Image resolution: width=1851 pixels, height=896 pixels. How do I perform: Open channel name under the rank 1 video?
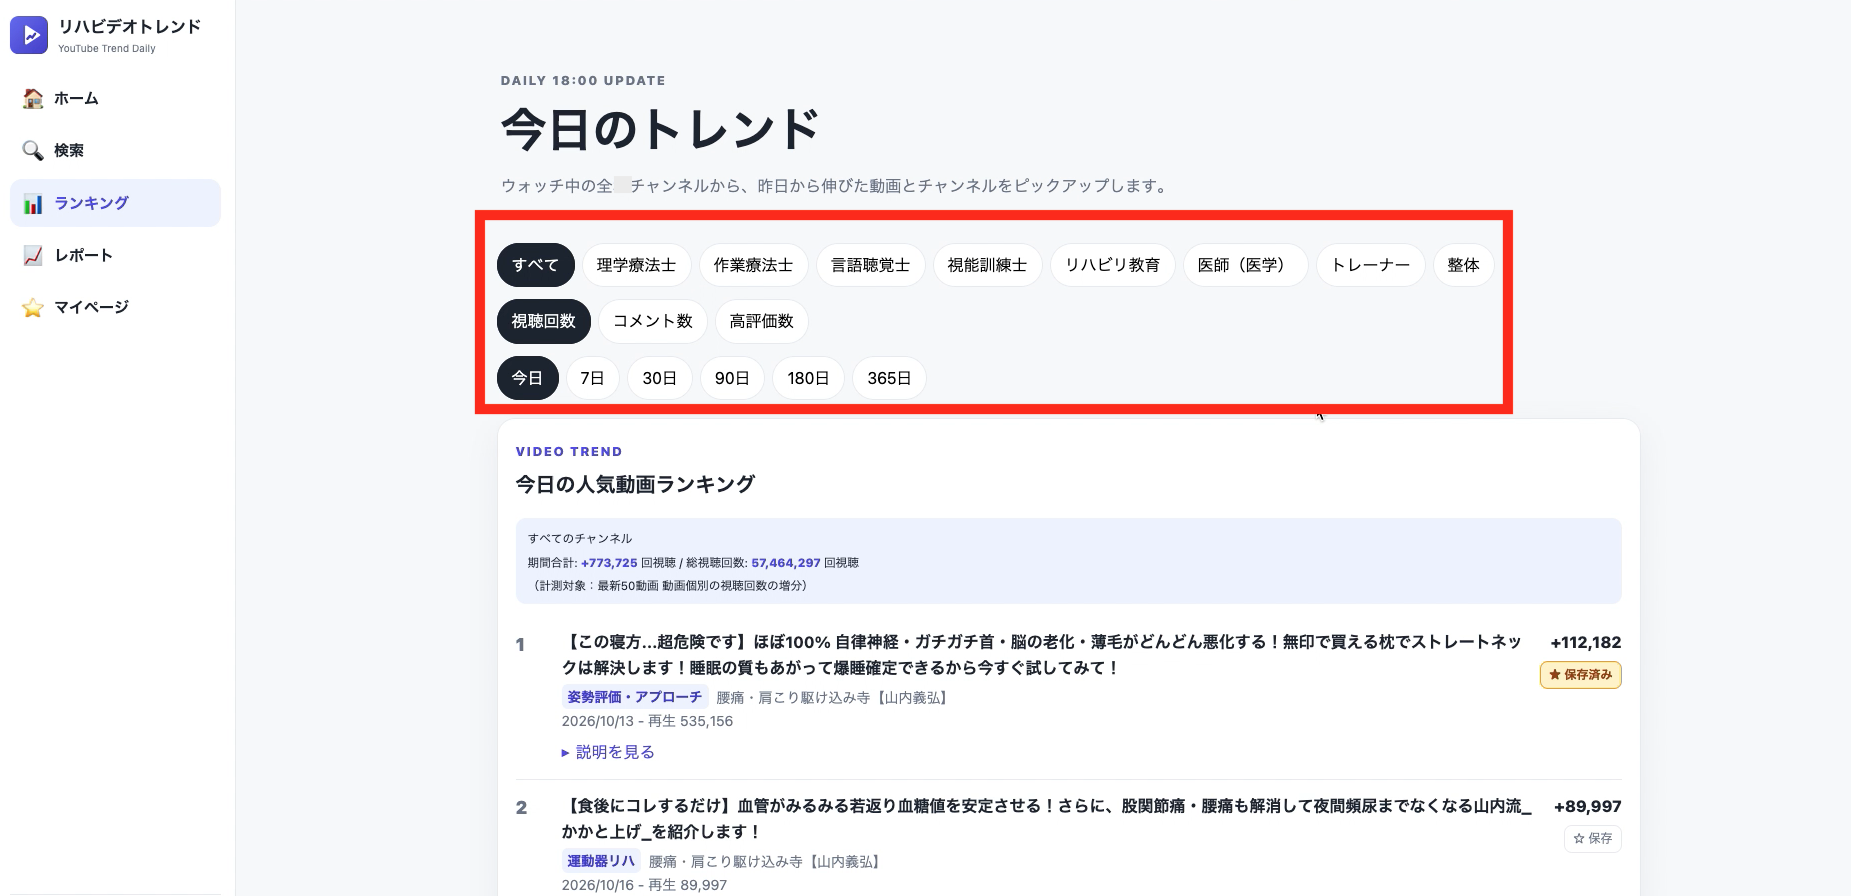click(x=832, y=698)
